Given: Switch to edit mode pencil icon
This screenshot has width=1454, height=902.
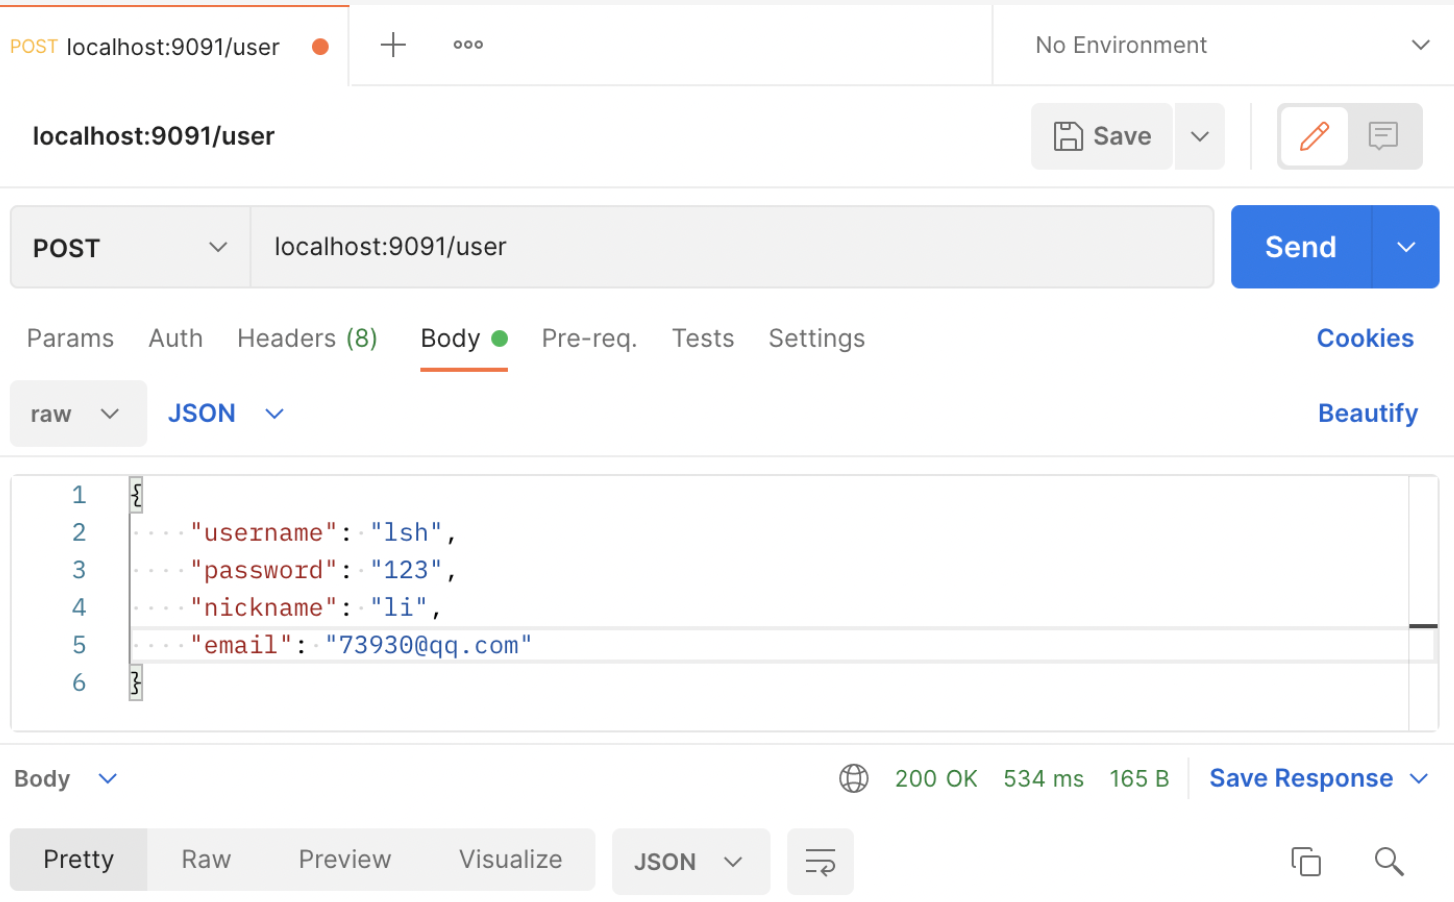Looking at the screenshot, I should 1314,136.
